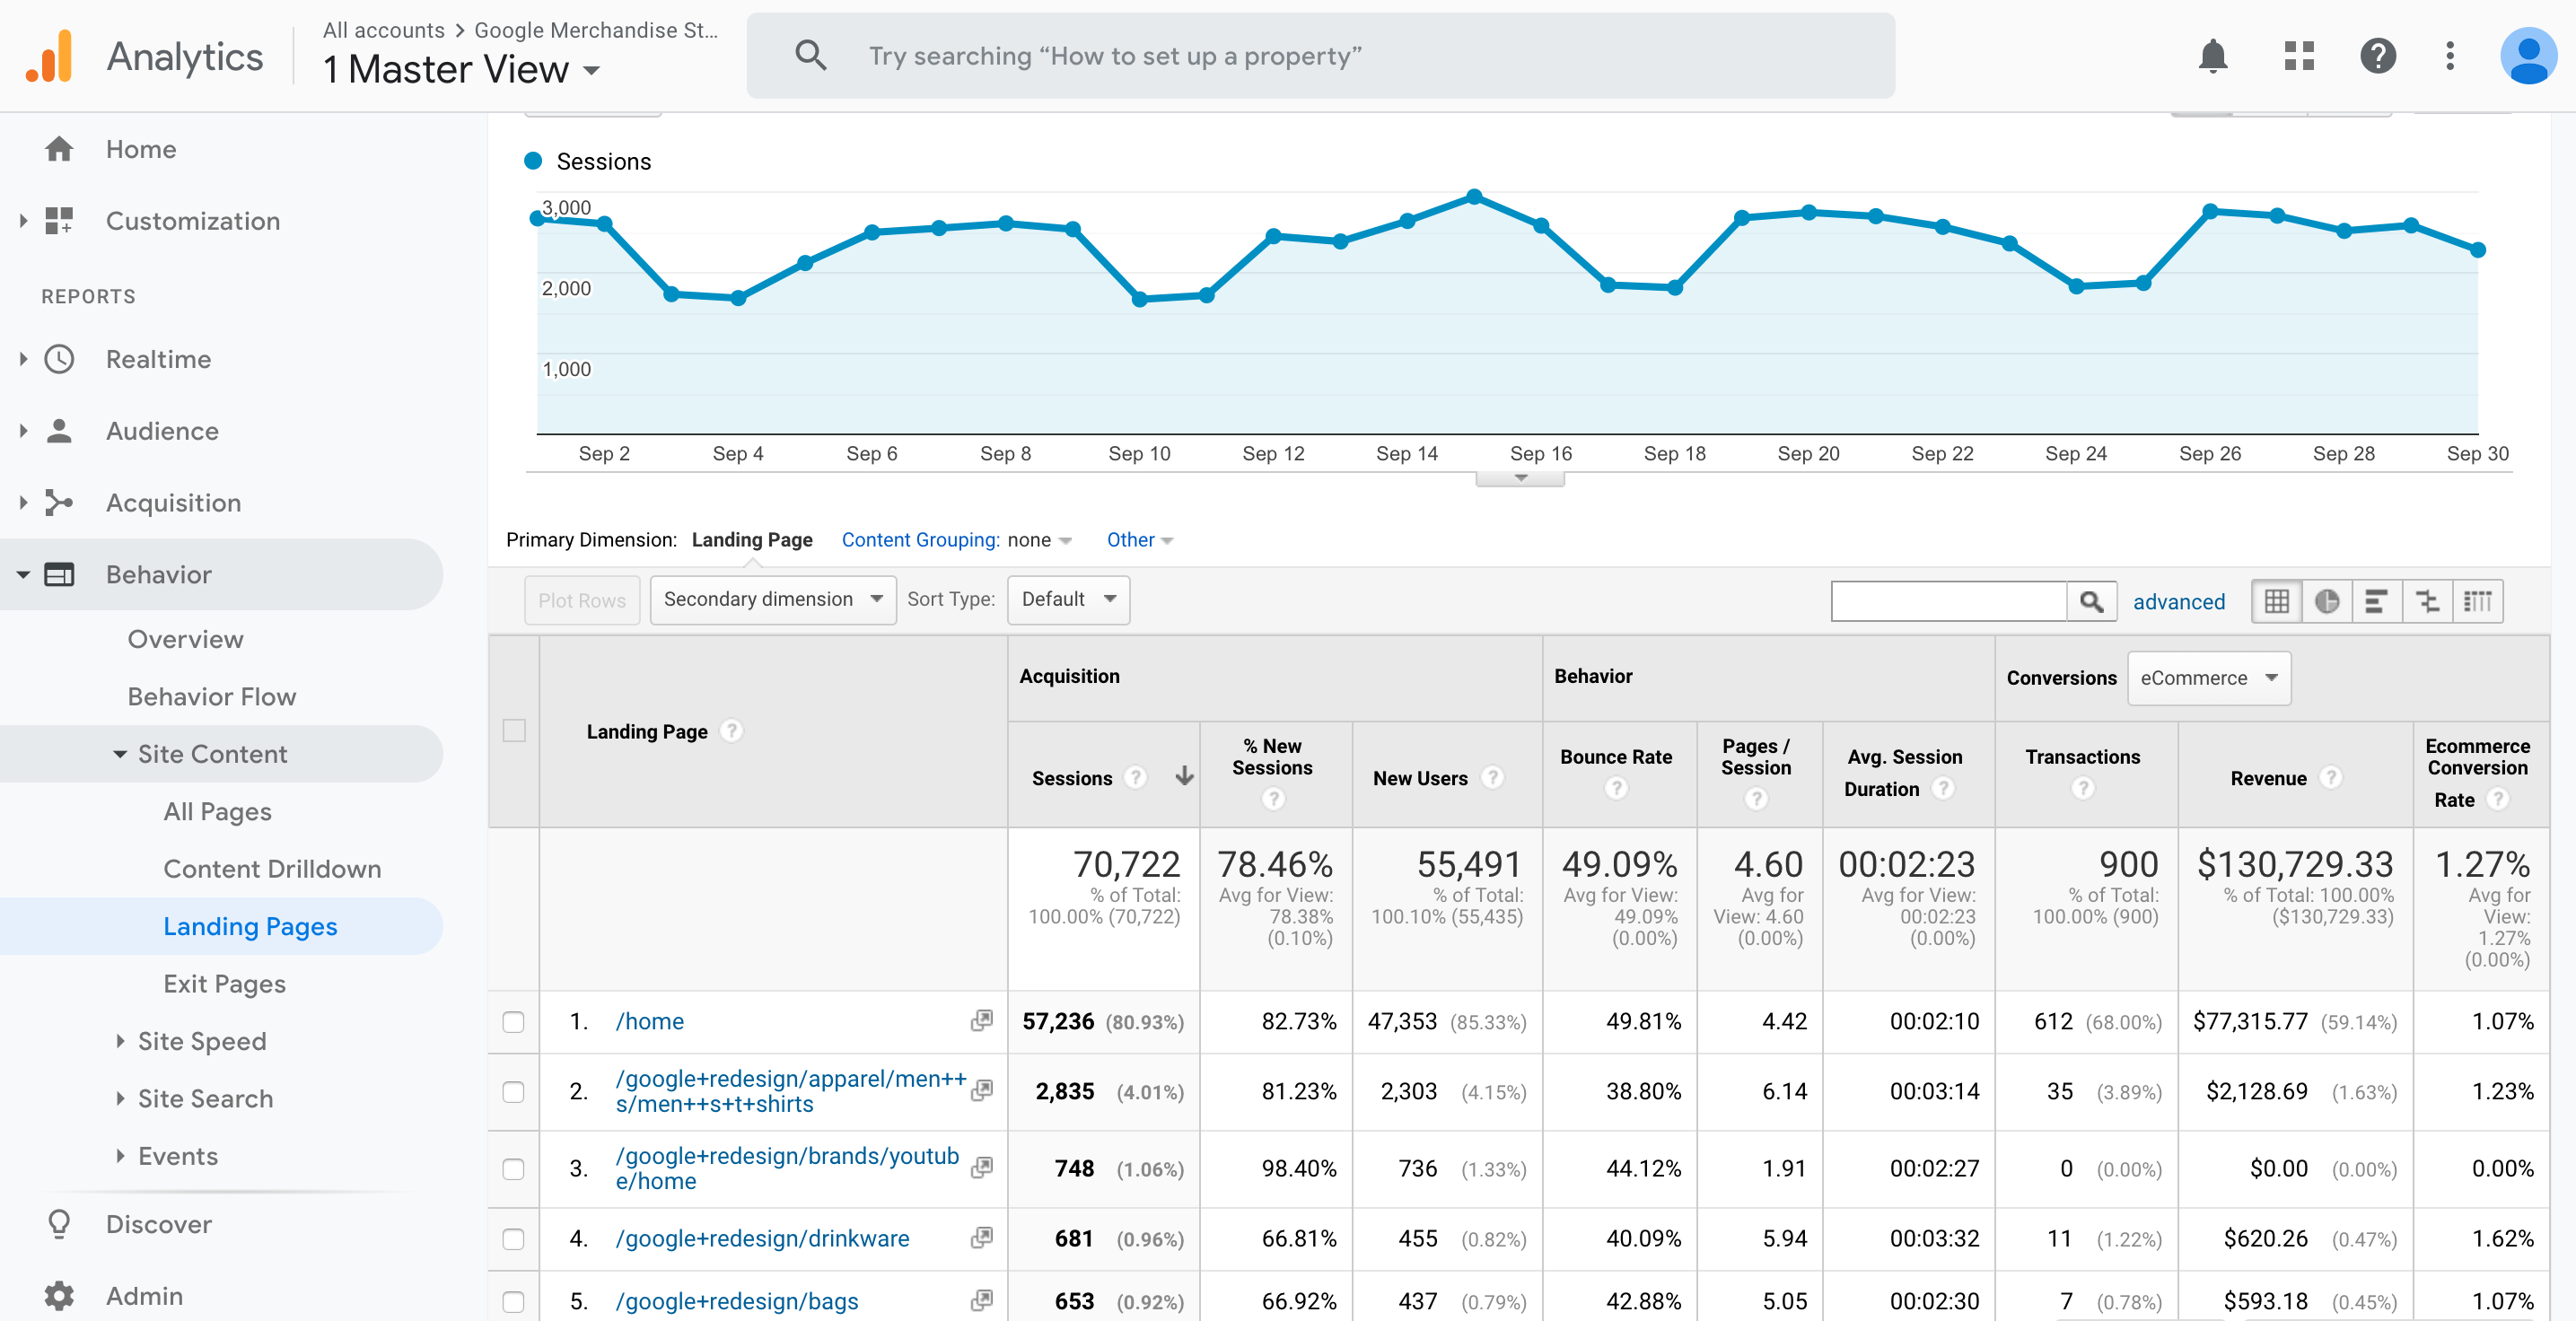This screenshot has height=1321, width=2576.
Task: Expand the Sort Type Default dropdown
Action: coord(1068,599)
